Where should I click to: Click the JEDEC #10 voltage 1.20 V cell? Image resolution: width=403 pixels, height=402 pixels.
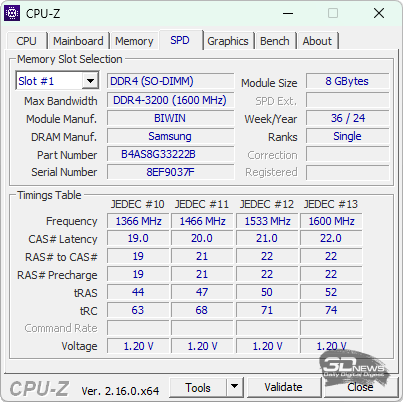(x=138, y=346)
